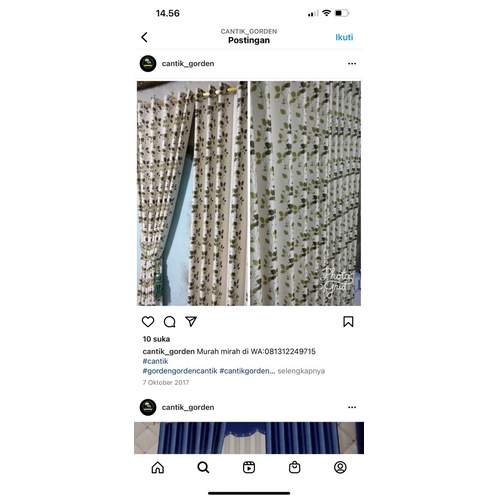499x499 pixels.
Task: Go to Home tab icon
Action: (158, 467)
